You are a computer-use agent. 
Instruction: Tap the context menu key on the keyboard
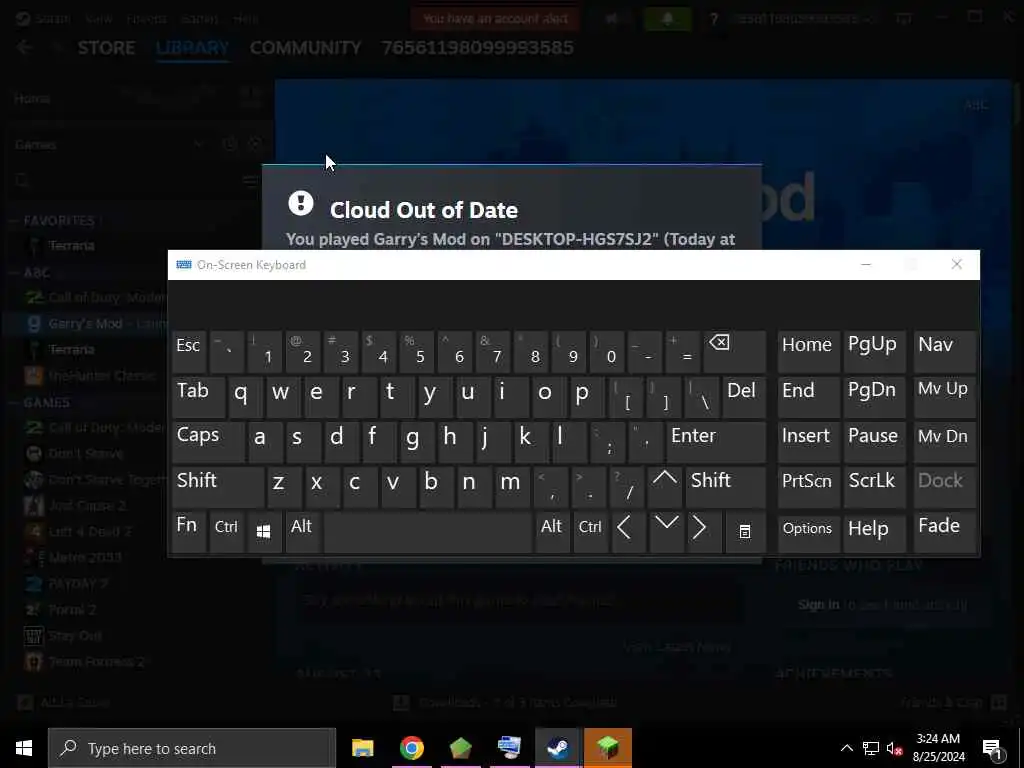tap(744, 532)
